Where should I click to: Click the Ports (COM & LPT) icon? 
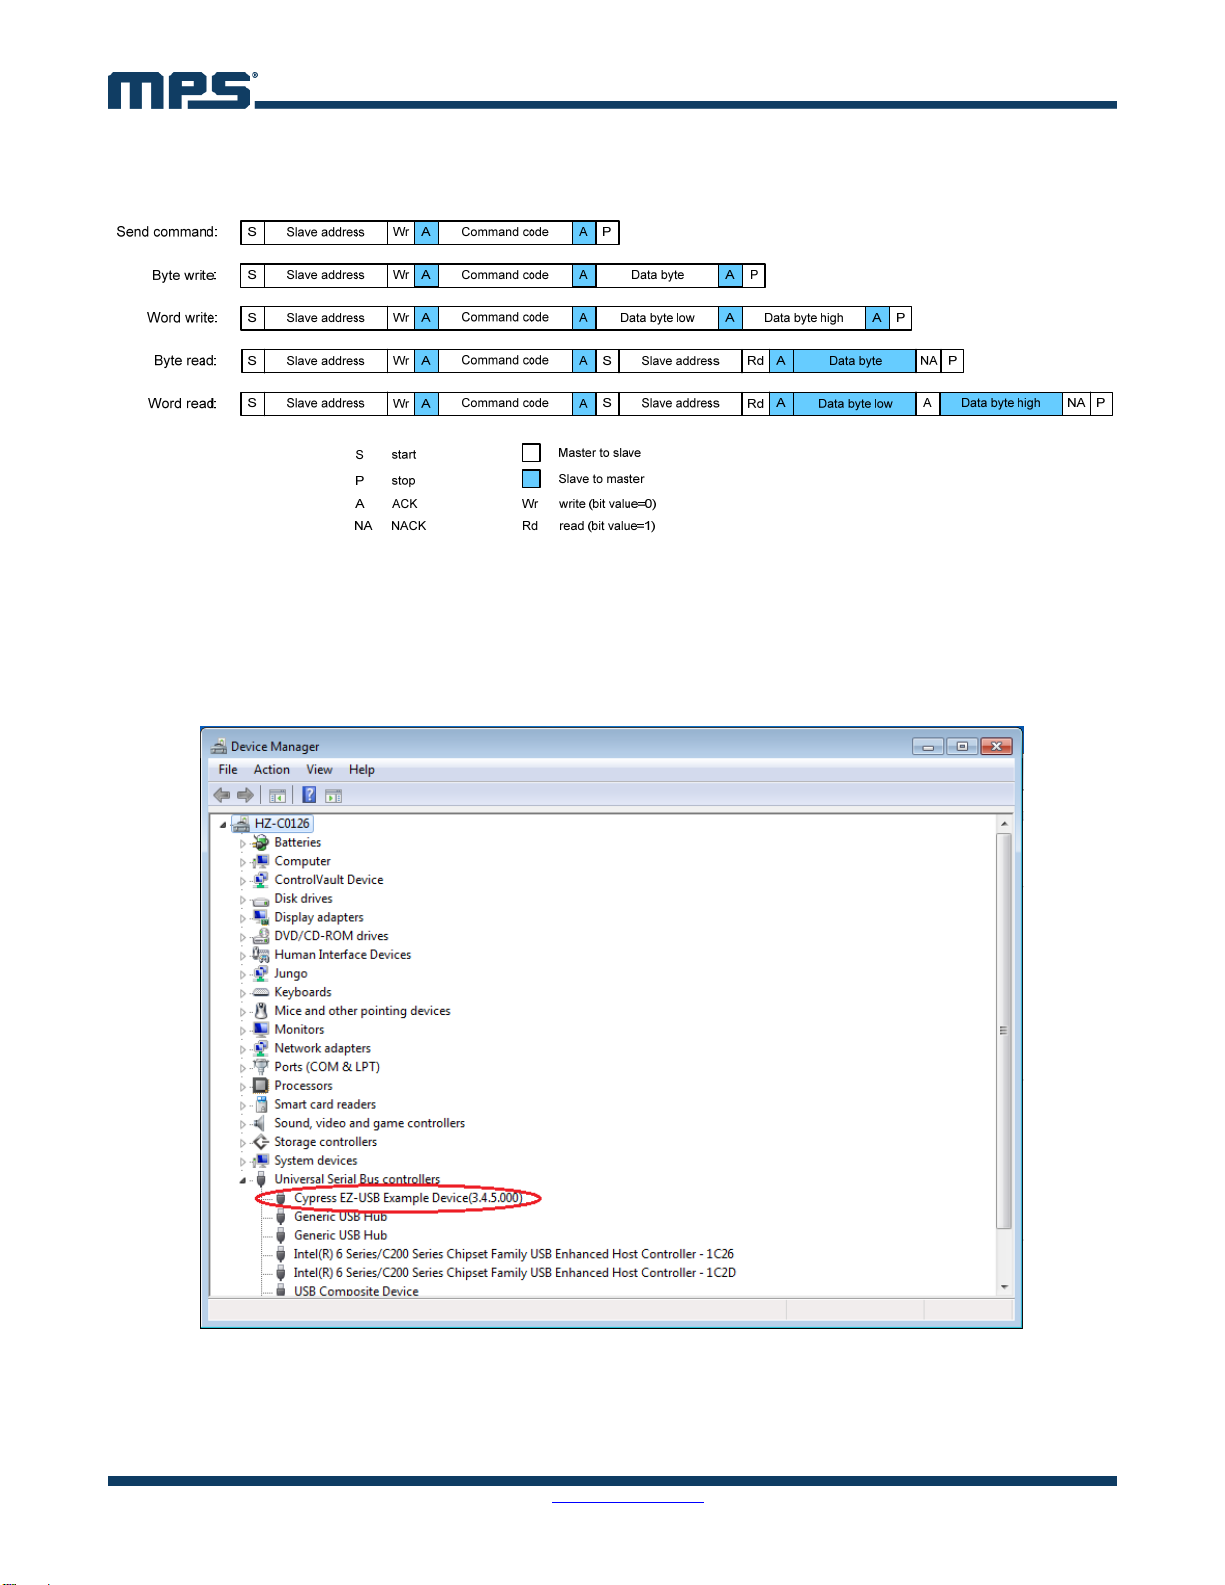[261, 1066]
